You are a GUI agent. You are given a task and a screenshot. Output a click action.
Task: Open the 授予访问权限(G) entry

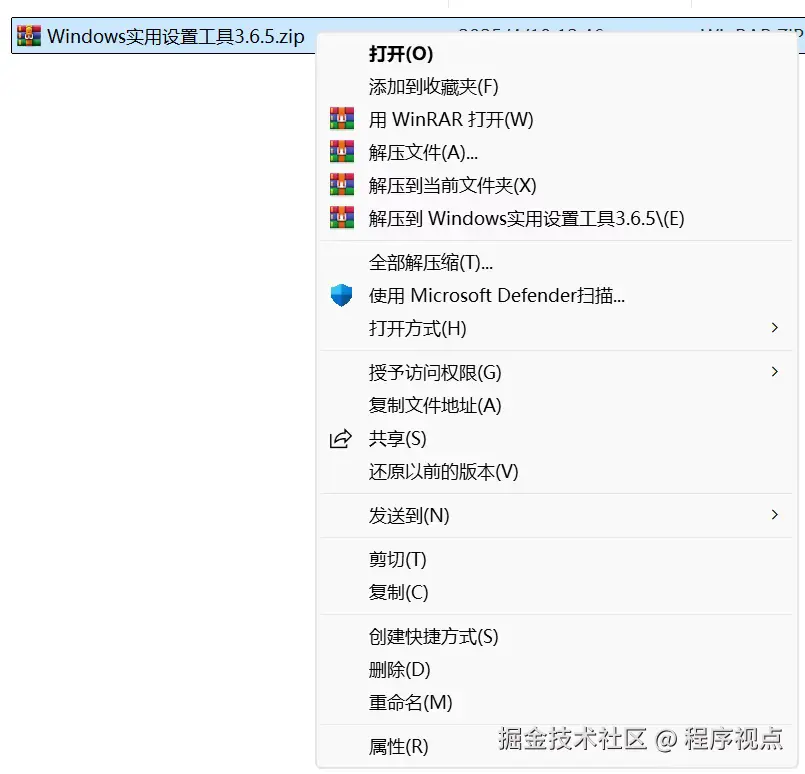click(x=556, y=372)
